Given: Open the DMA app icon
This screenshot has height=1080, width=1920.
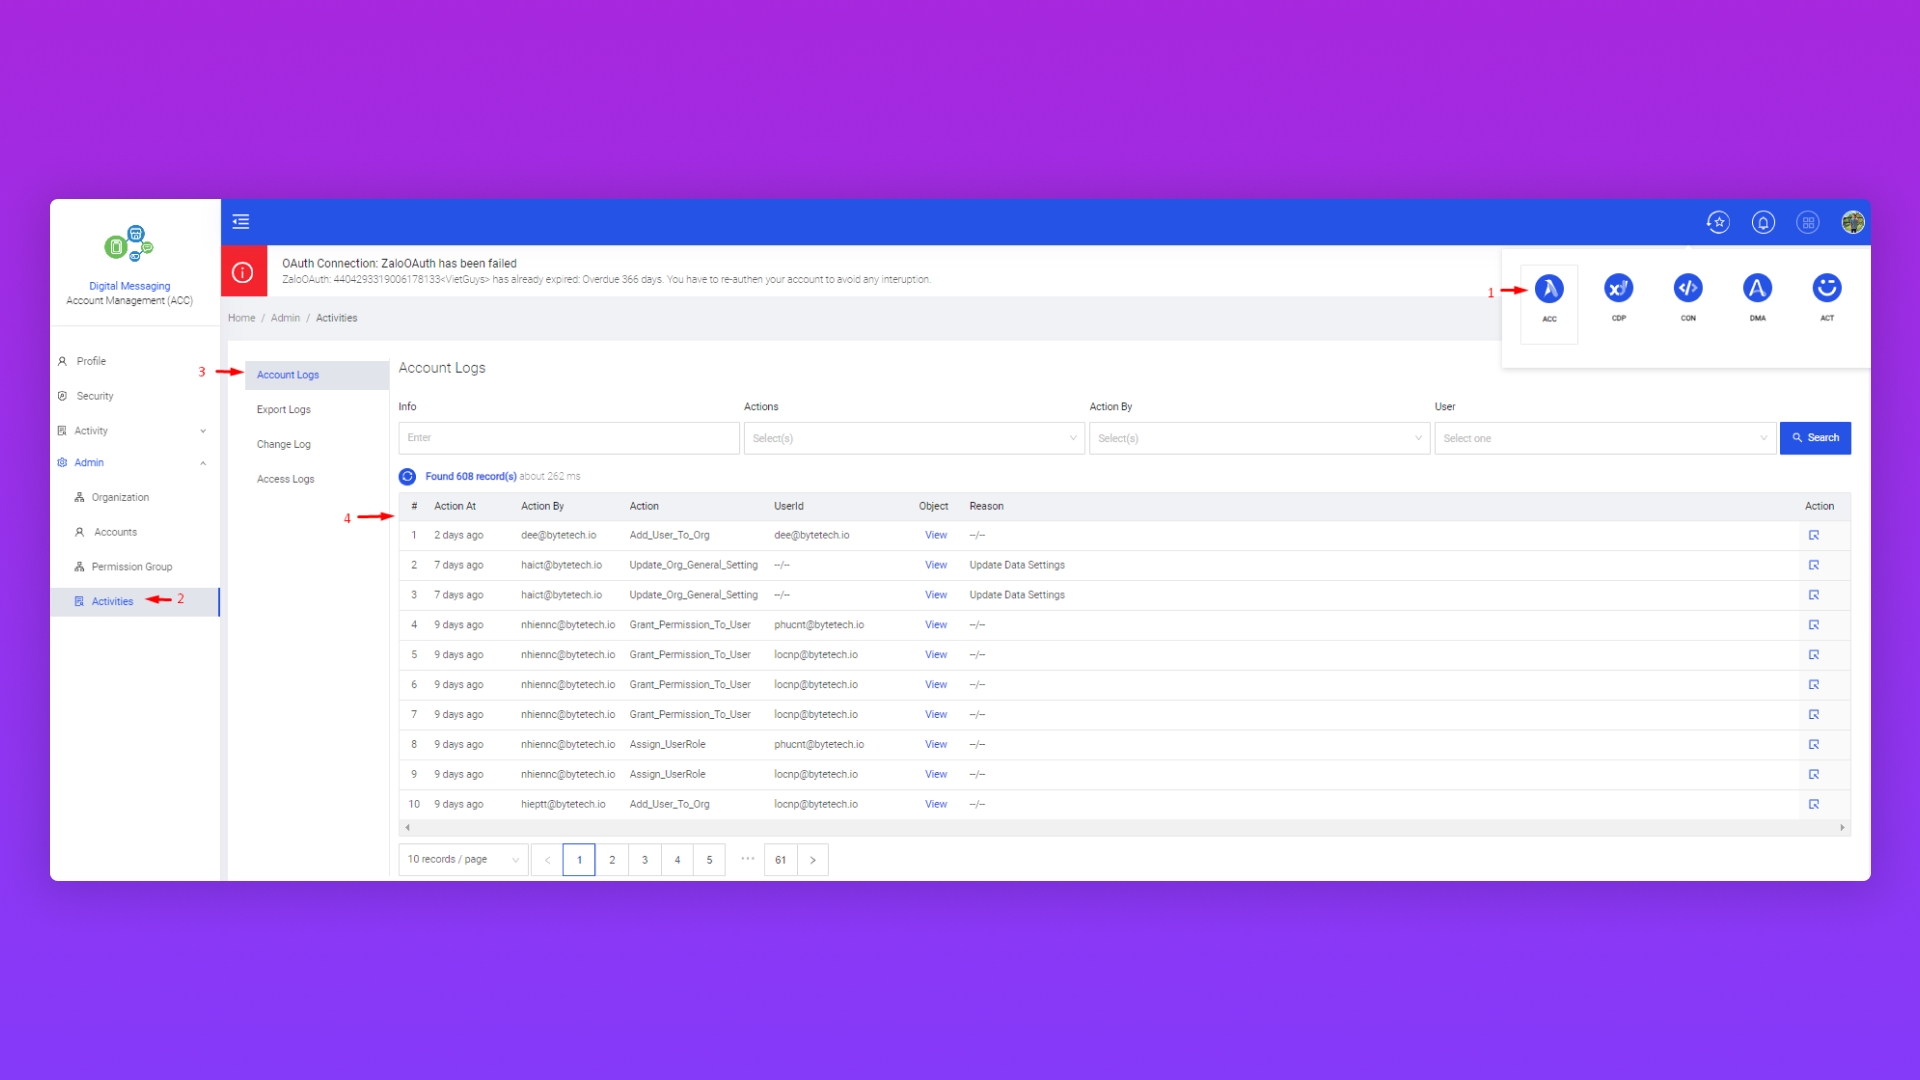Looking at the screenshot, I should point(1757,290).
